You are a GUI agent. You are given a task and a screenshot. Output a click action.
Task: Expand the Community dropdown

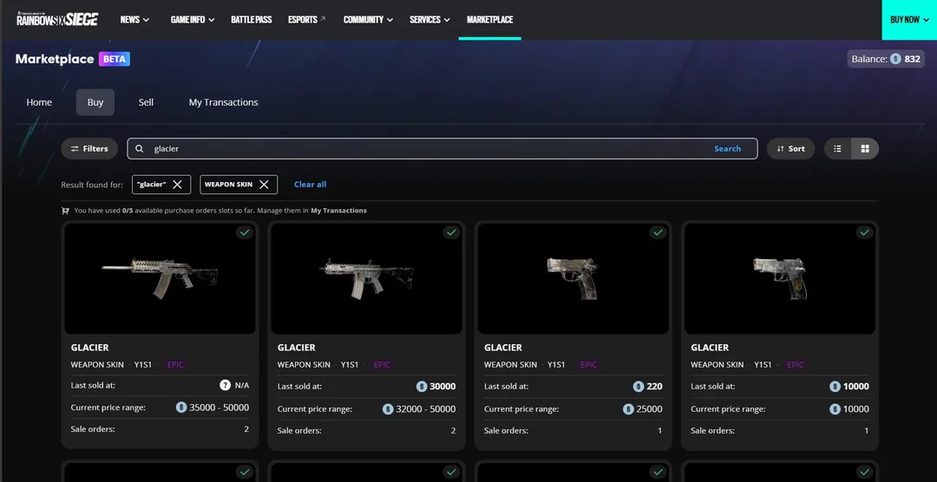368,20
